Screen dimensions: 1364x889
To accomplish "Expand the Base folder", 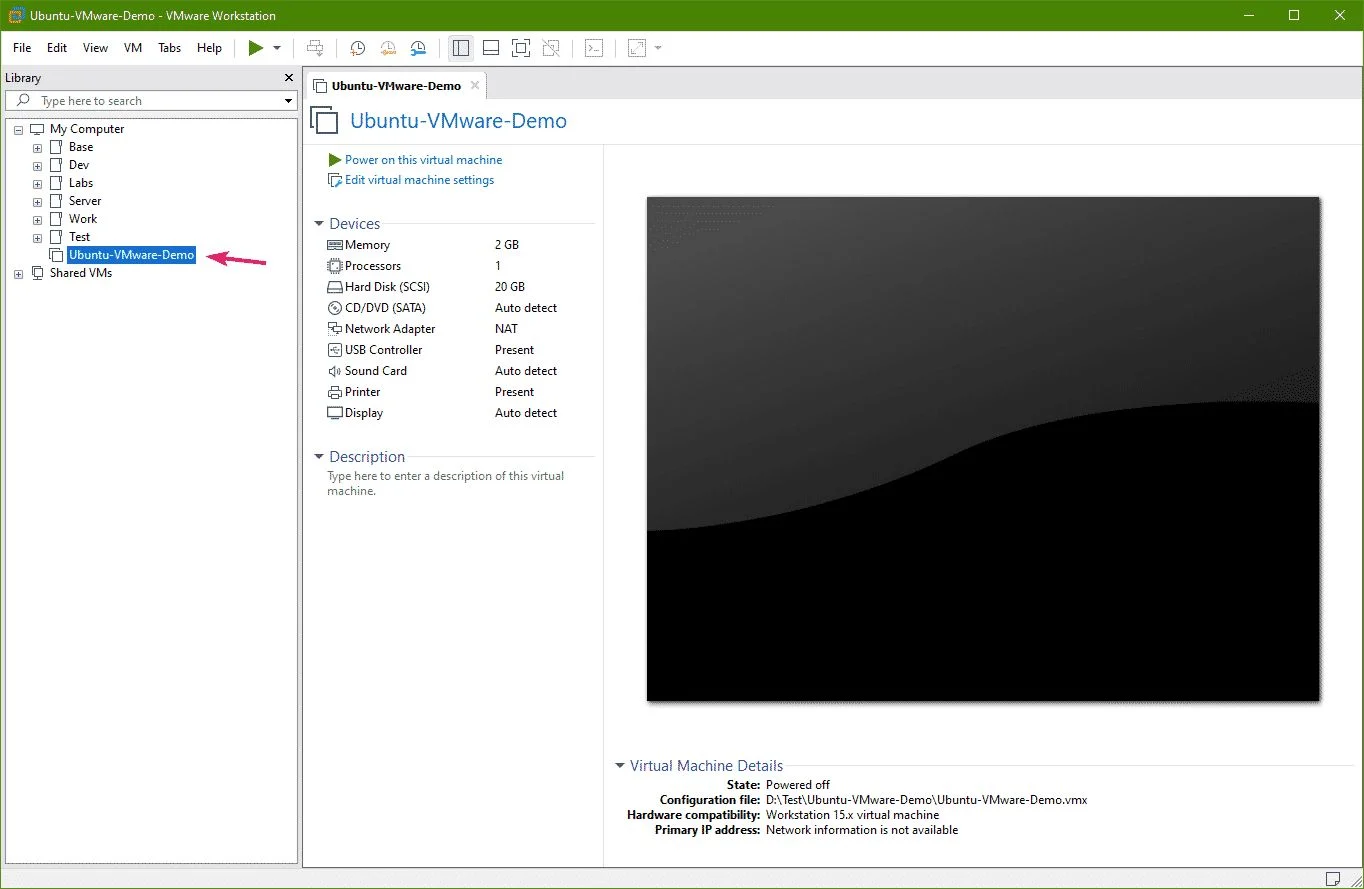I will click(38, 147).
